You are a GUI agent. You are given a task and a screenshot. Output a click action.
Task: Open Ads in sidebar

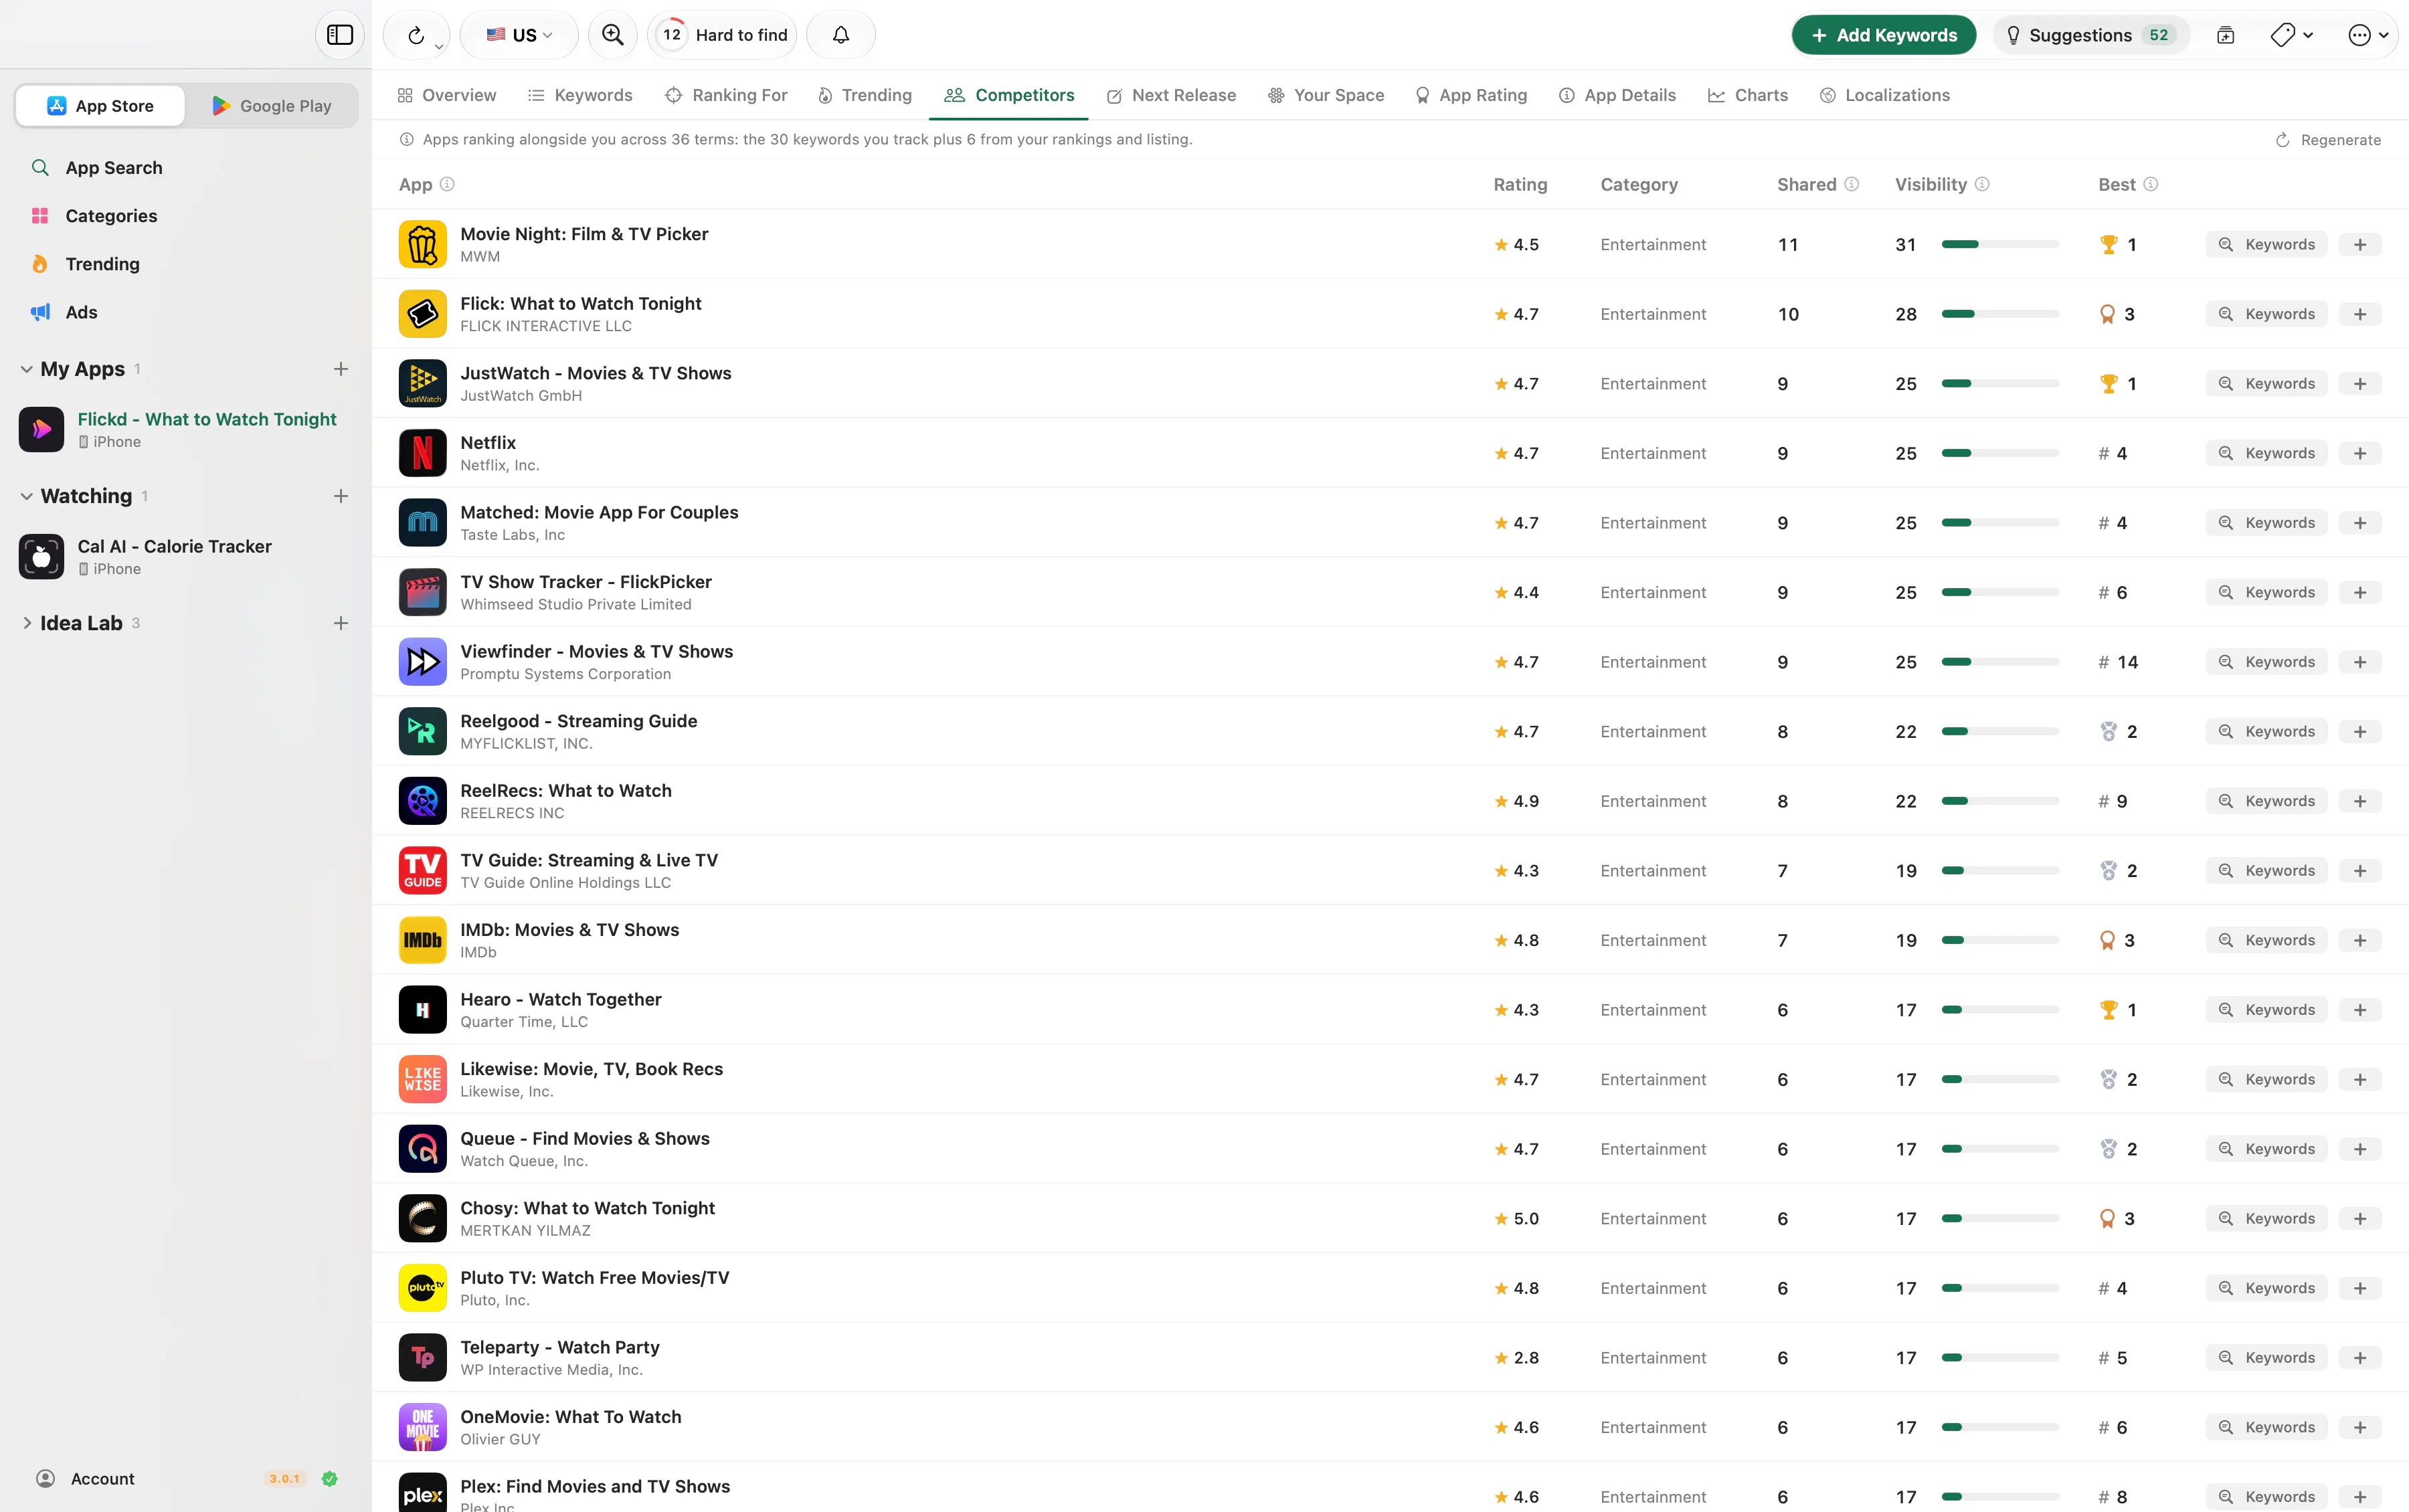[81, 312]
